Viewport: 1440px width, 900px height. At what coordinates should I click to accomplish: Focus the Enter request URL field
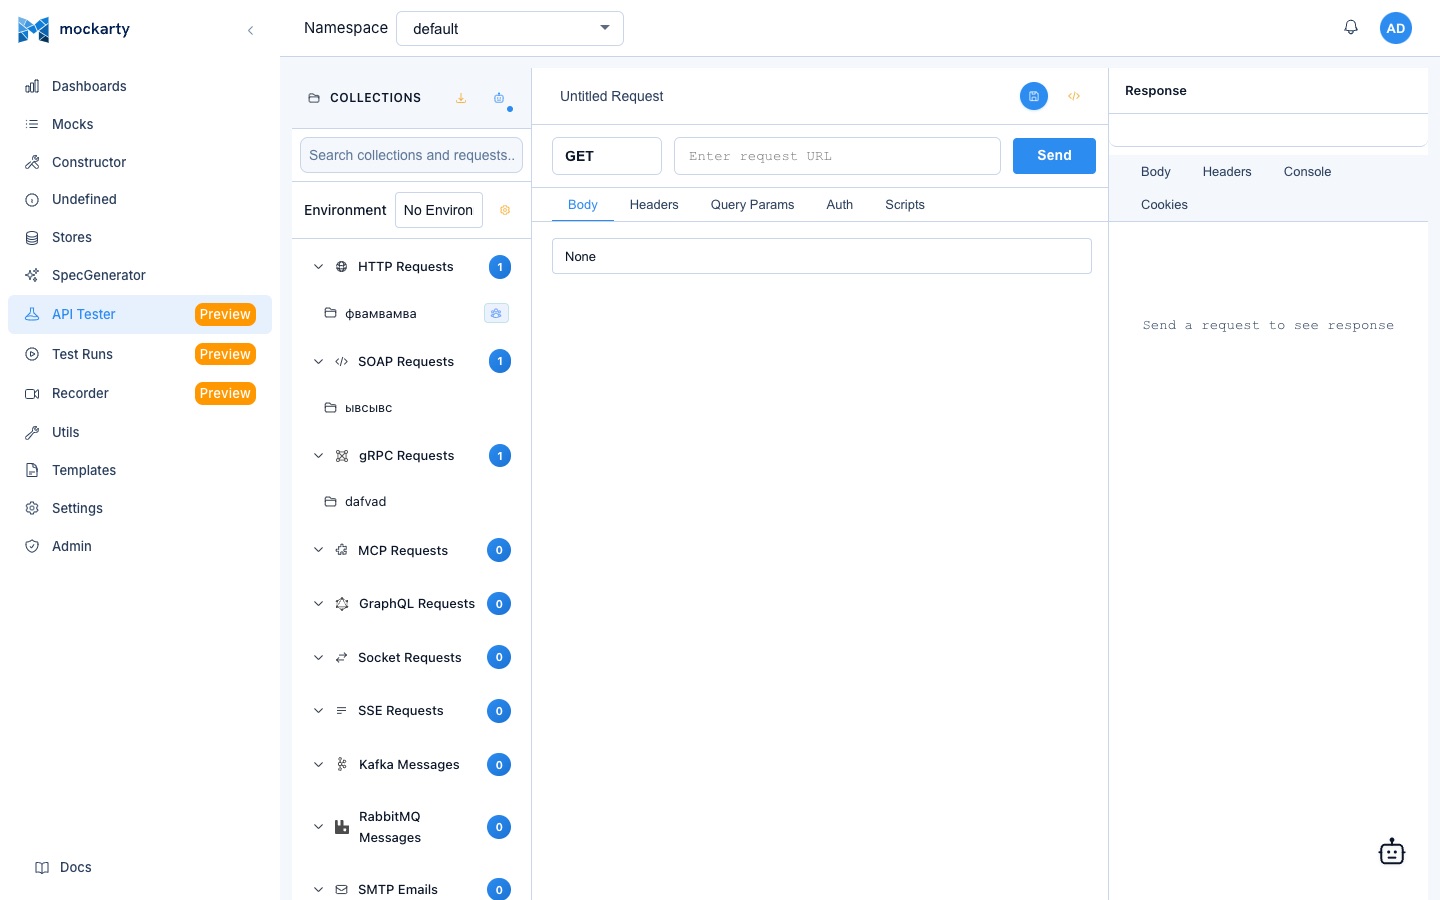(x=837, y=156)
